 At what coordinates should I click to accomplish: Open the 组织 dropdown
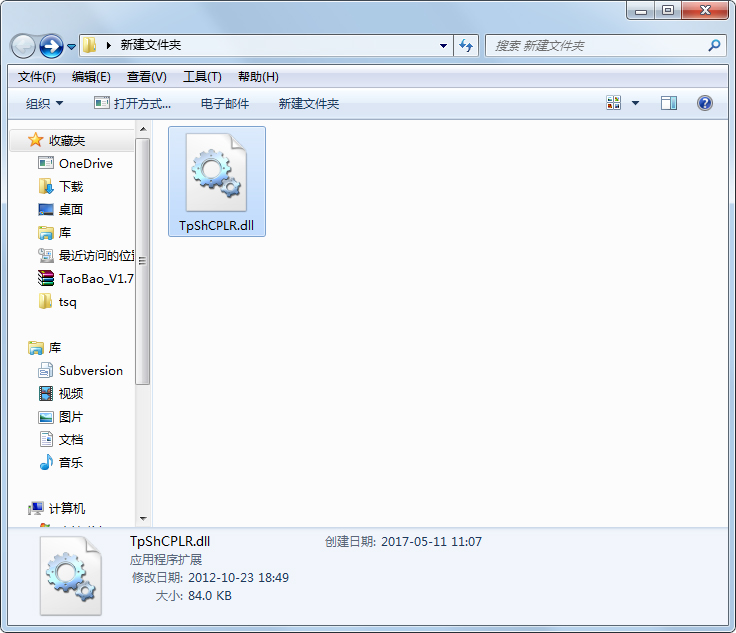pyautogui.click(x=44, y=103)
